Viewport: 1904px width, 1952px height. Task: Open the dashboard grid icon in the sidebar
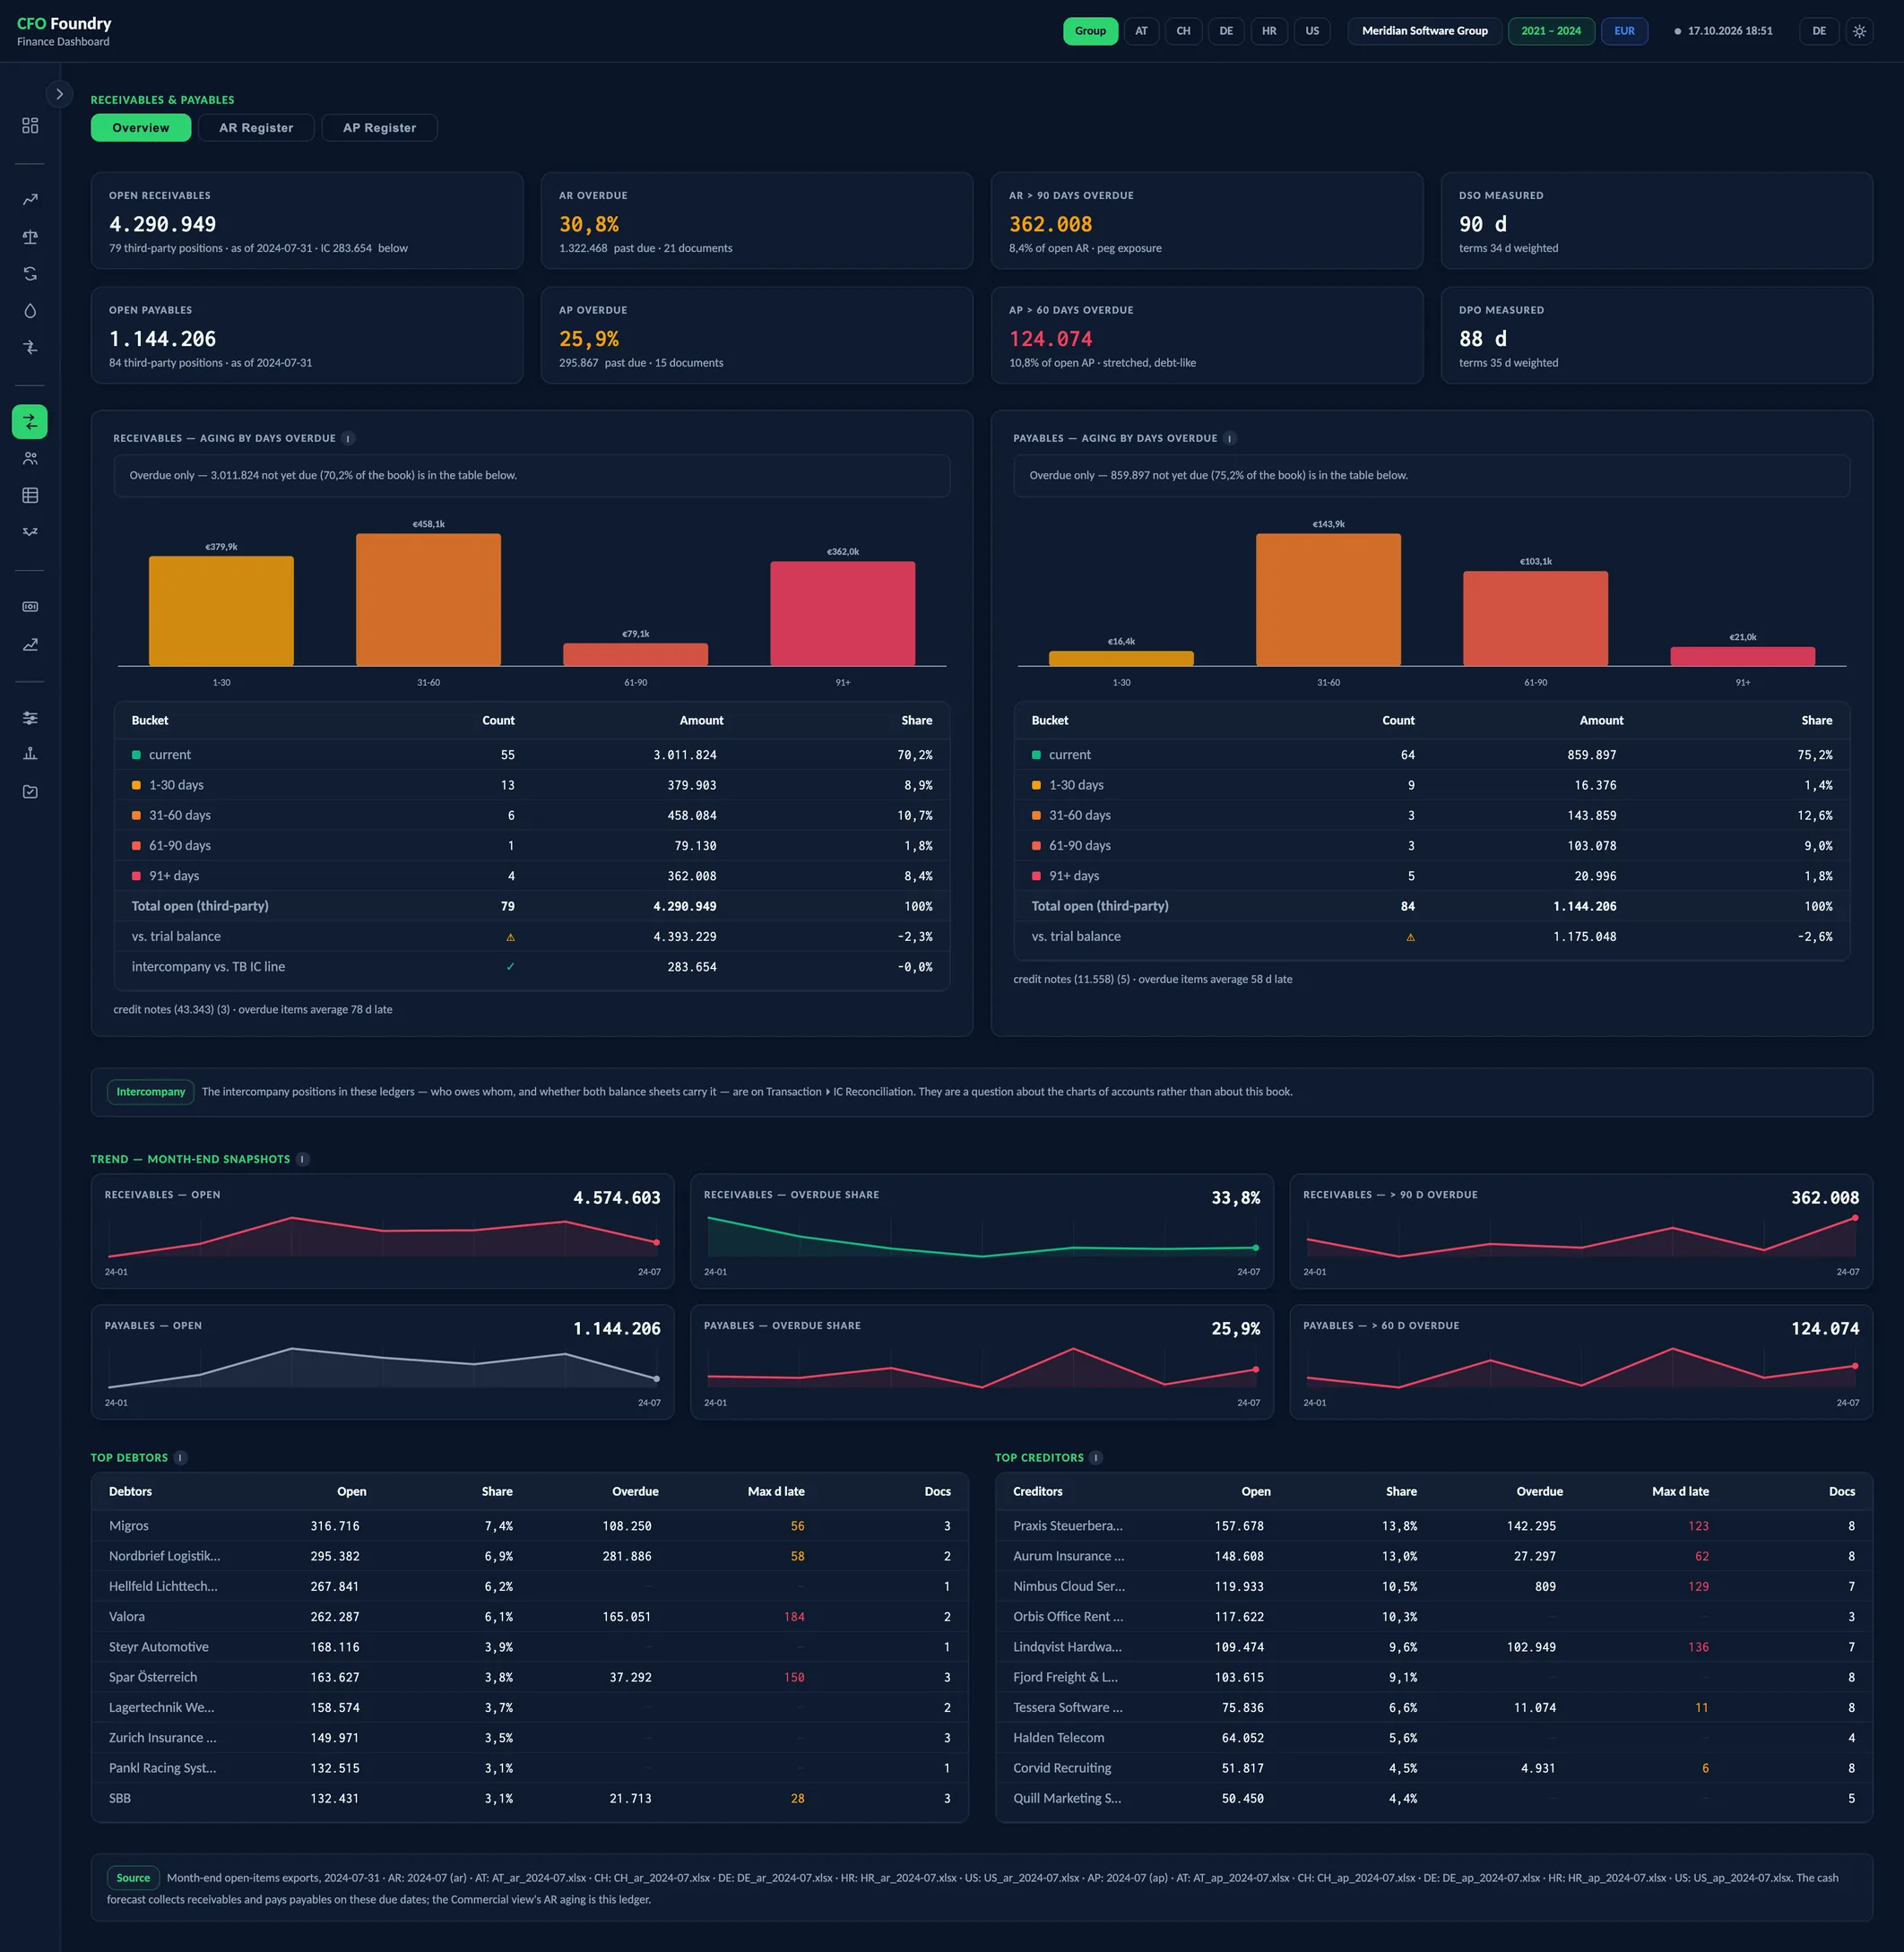(x=30, y=125)
